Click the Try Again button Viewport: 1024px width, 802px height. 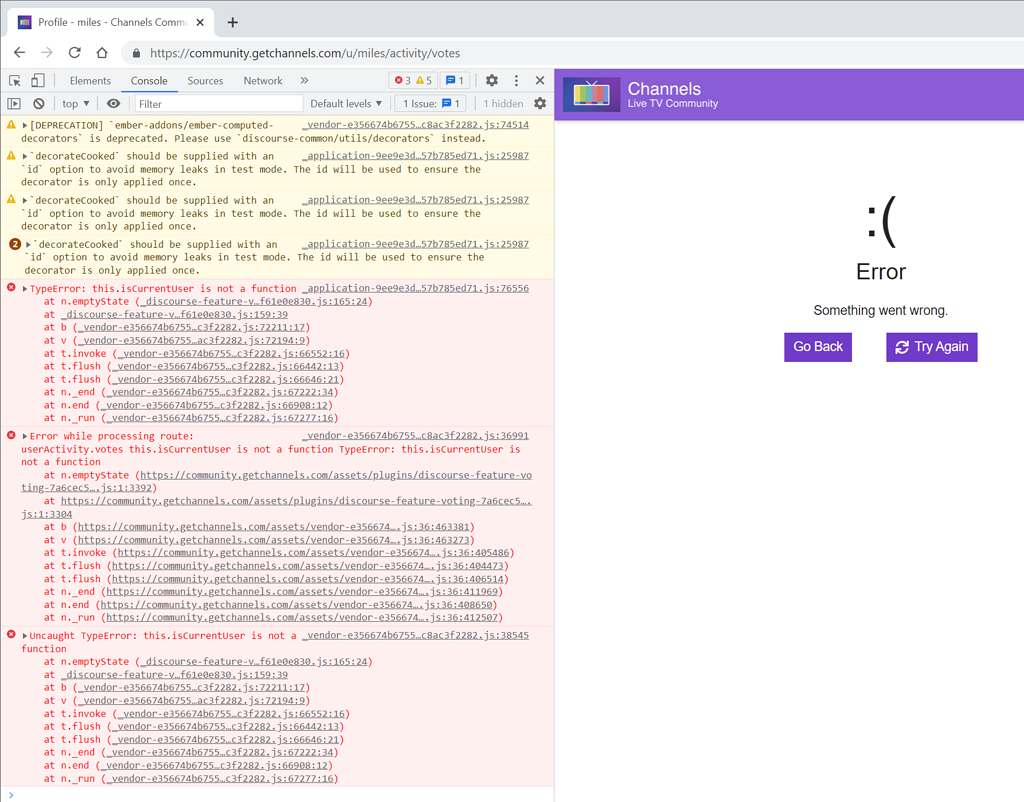point(931,347)
